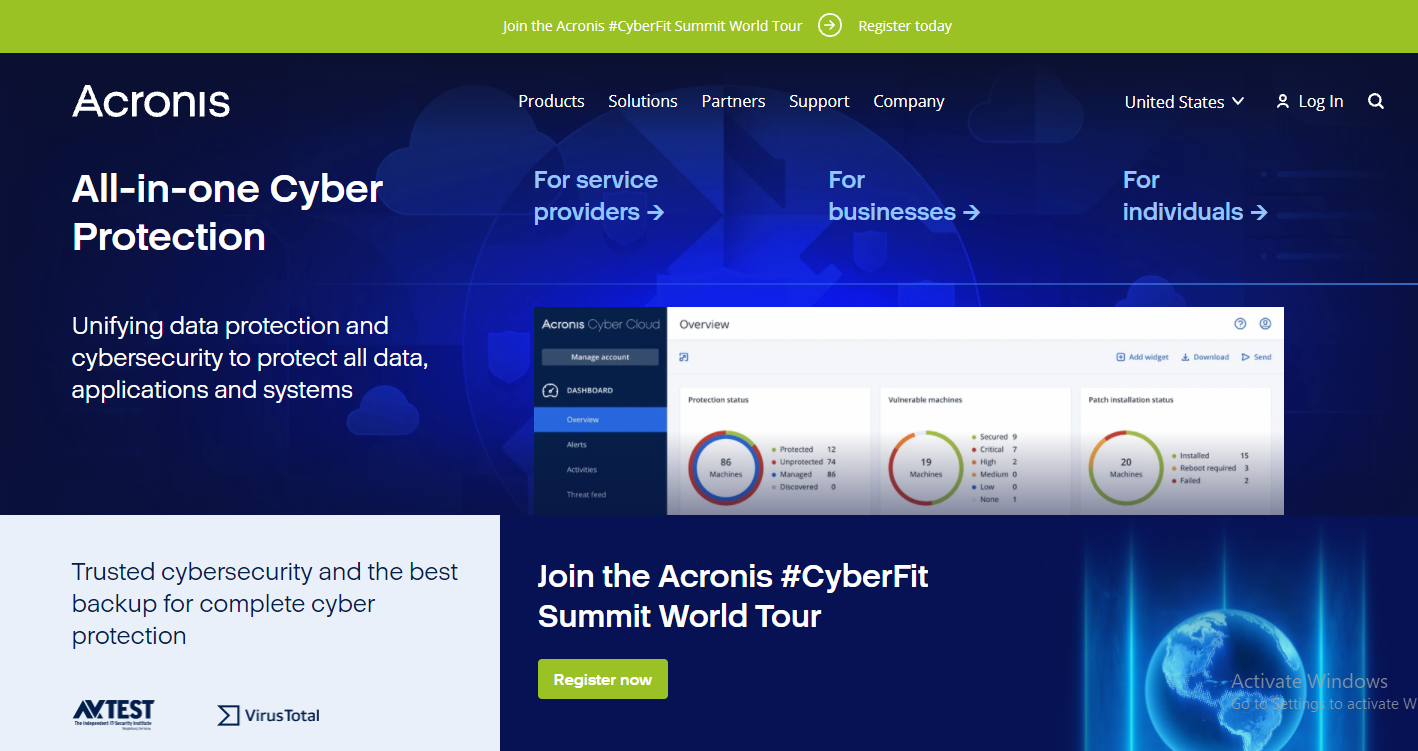Click the expand icon under Overview title

click(684, 357)
